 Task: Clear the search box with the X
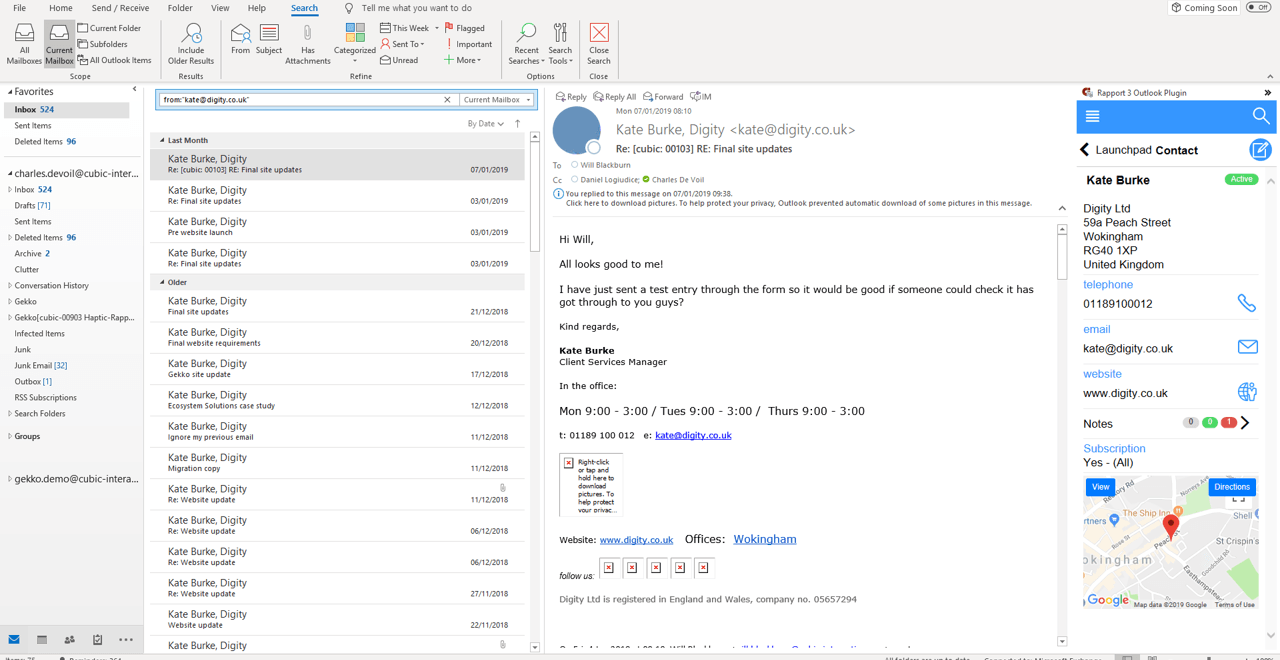coord(447,100)
